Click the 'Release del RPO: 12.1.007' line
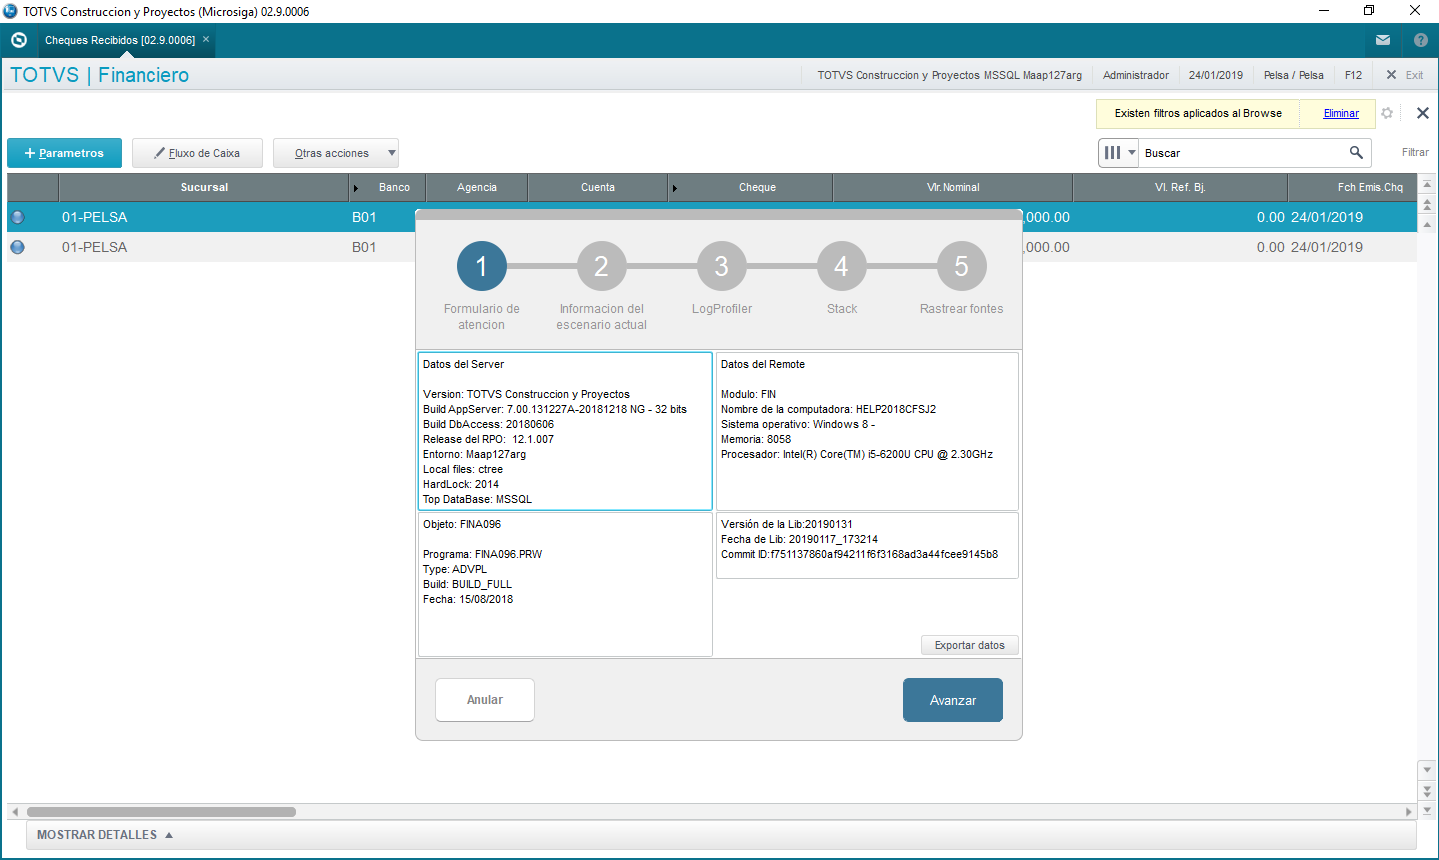Viewport: 1439px width, 860px height. tap(488, 439)
